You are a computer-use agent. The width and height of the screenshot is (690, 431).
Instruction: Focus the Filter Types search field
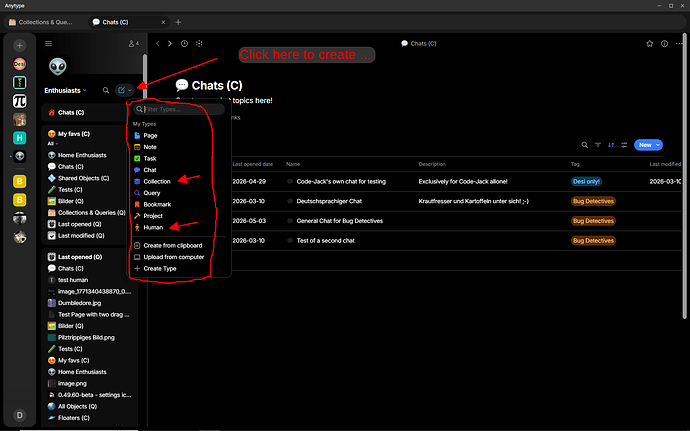(179, 109)
